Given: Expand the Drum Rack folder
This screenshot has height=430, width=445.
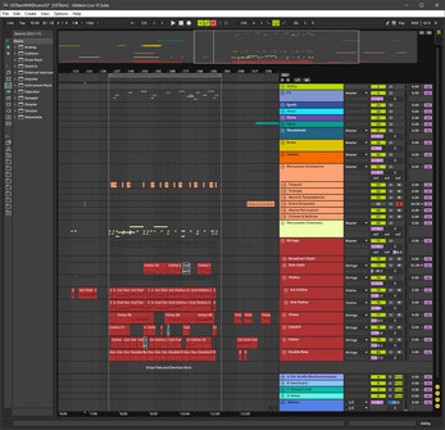Looking at the screenshot, I should pyautogui.click(x=15, y=60).
